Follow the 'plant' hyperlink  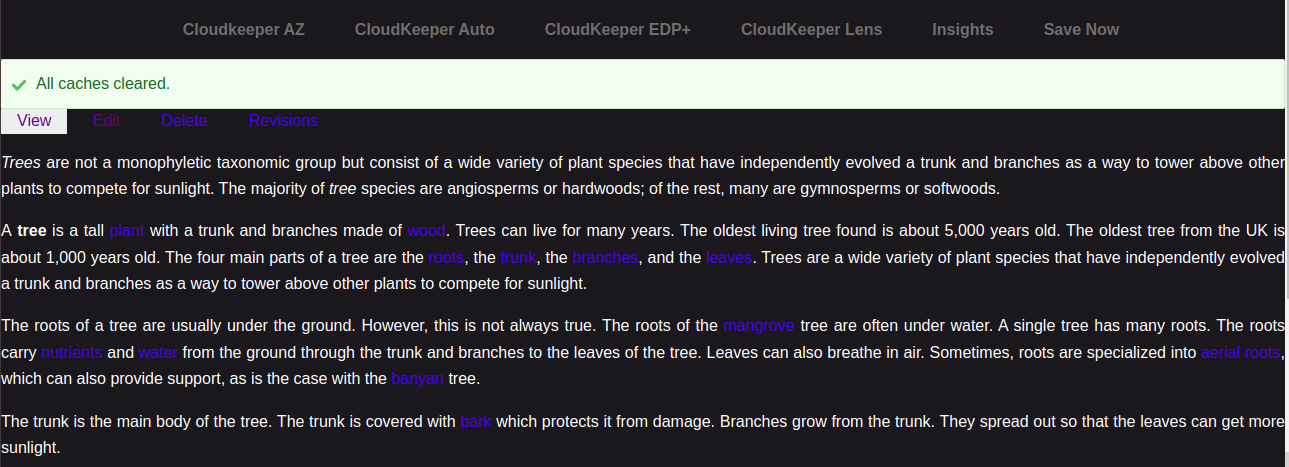coord(127,230)
